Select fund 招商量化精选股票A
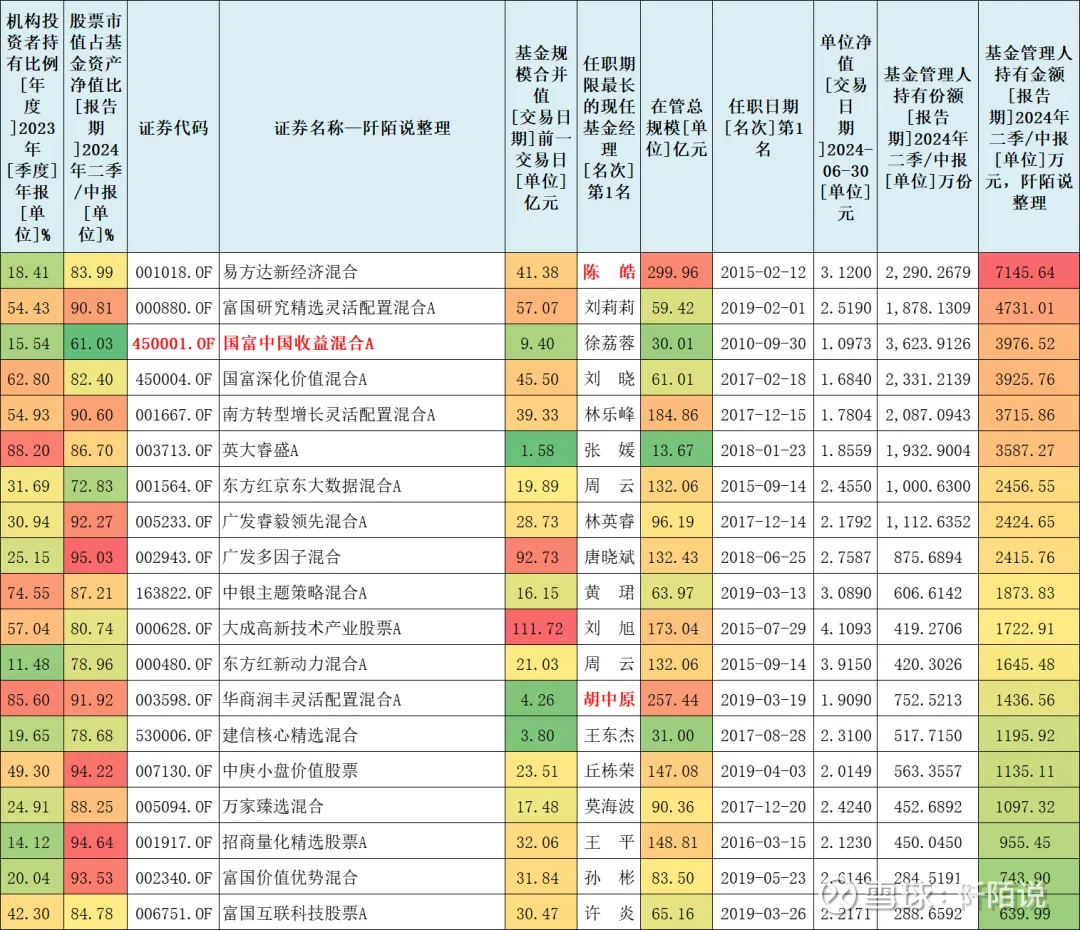This screenshot has width=1080, height=930. click(x=295, y=842)
